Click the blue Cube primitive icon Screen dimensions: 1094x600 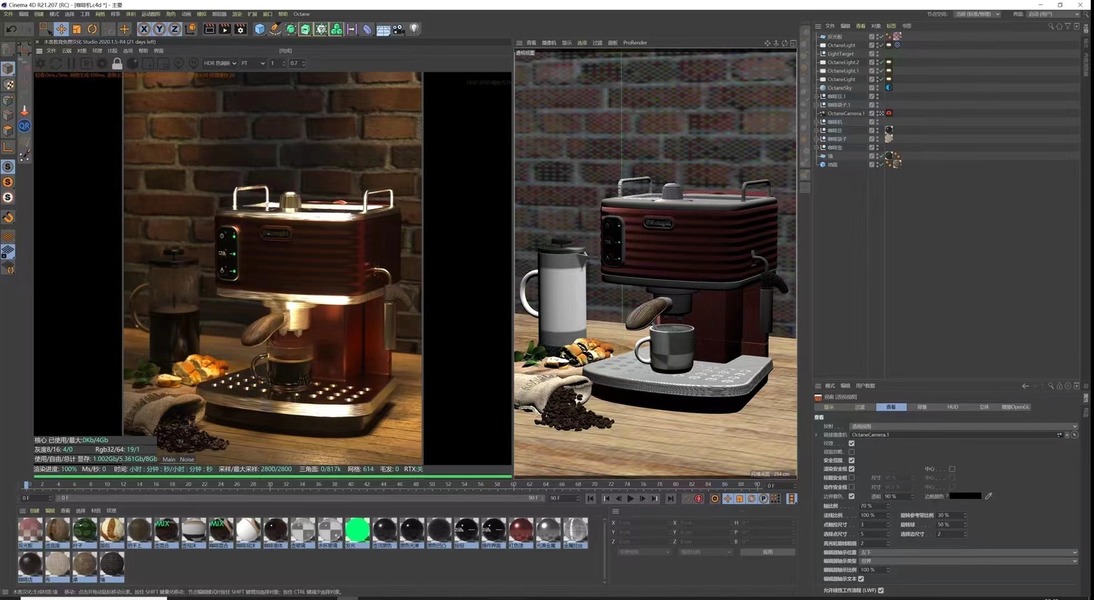[260, 29]
